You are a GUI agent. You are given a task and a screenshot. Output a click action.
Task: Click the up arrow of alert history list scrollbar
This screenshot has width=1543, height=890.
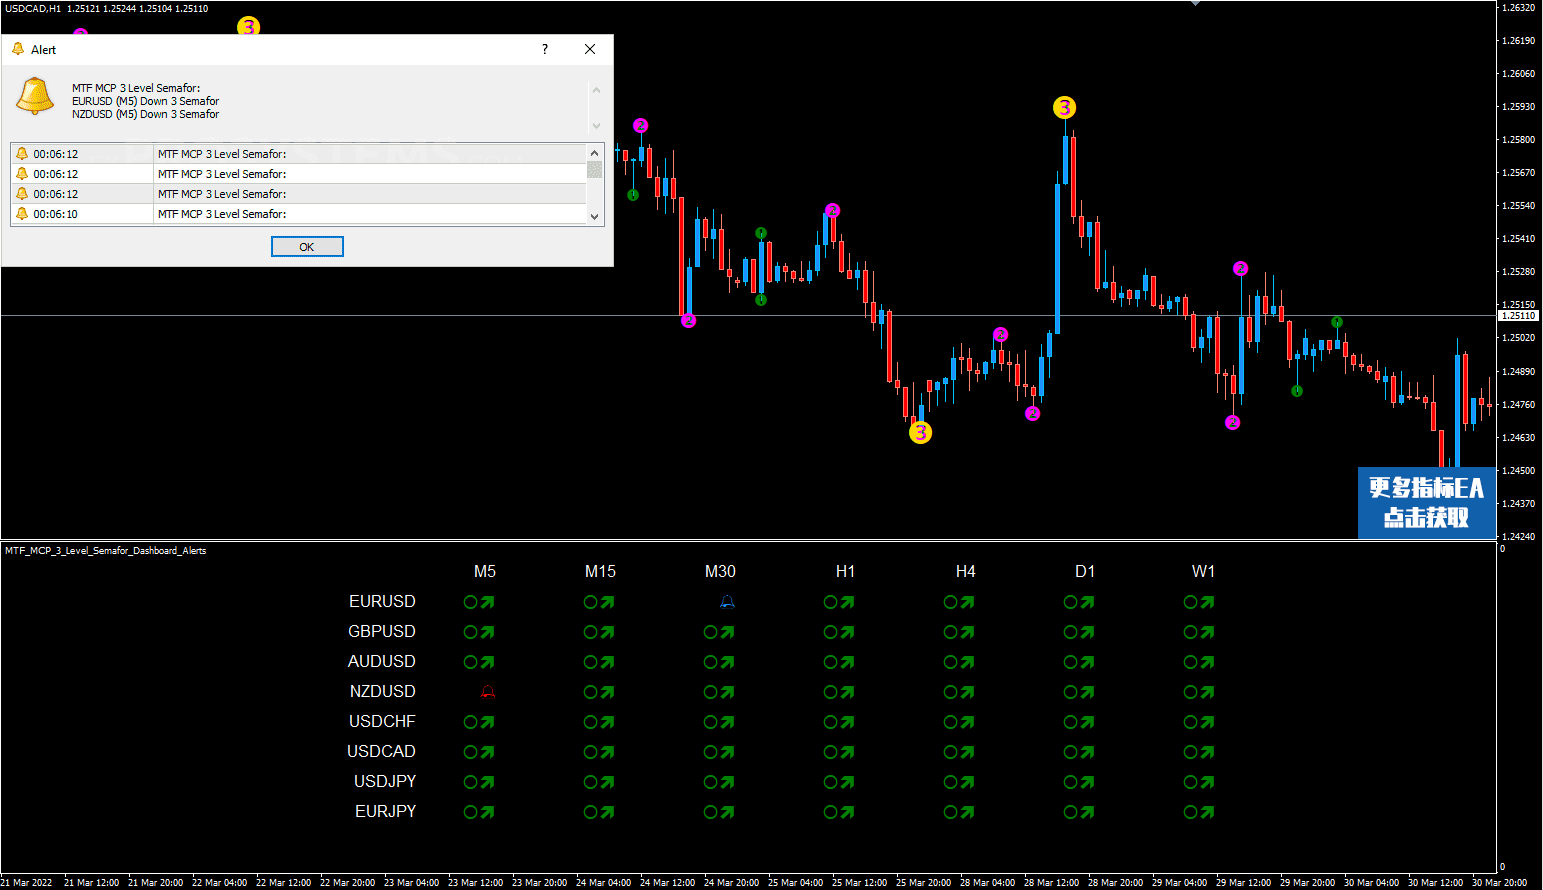pos(595,153)
